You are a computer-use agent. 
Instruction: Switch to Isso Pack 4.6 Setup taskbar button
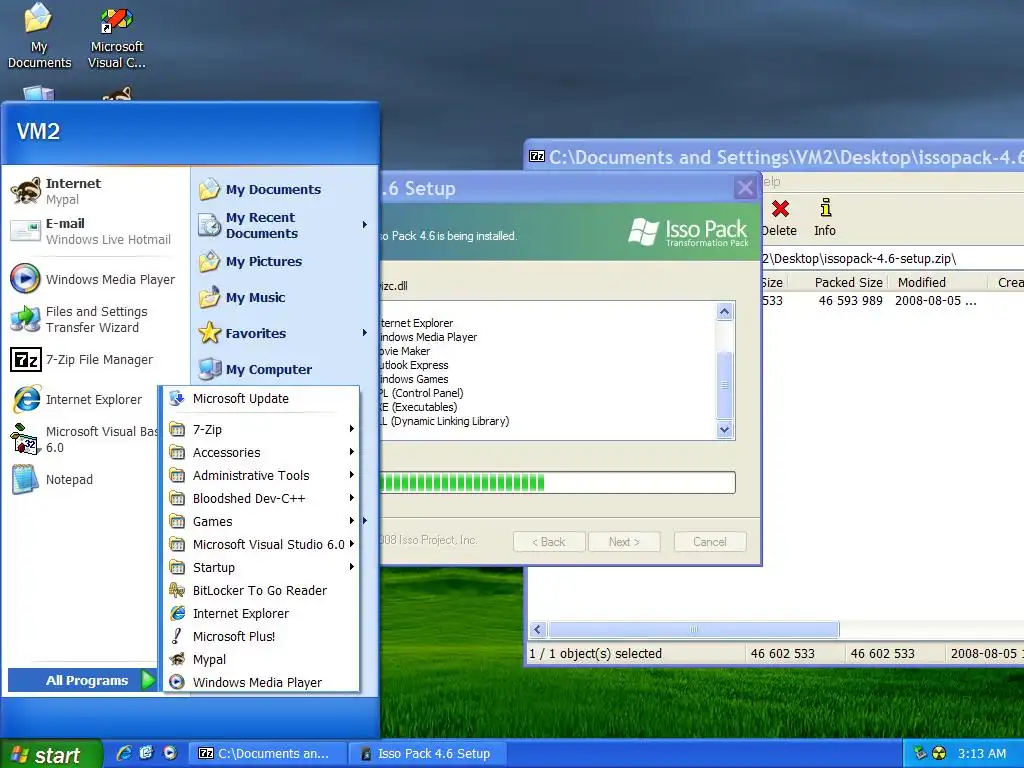pos(428,754)
